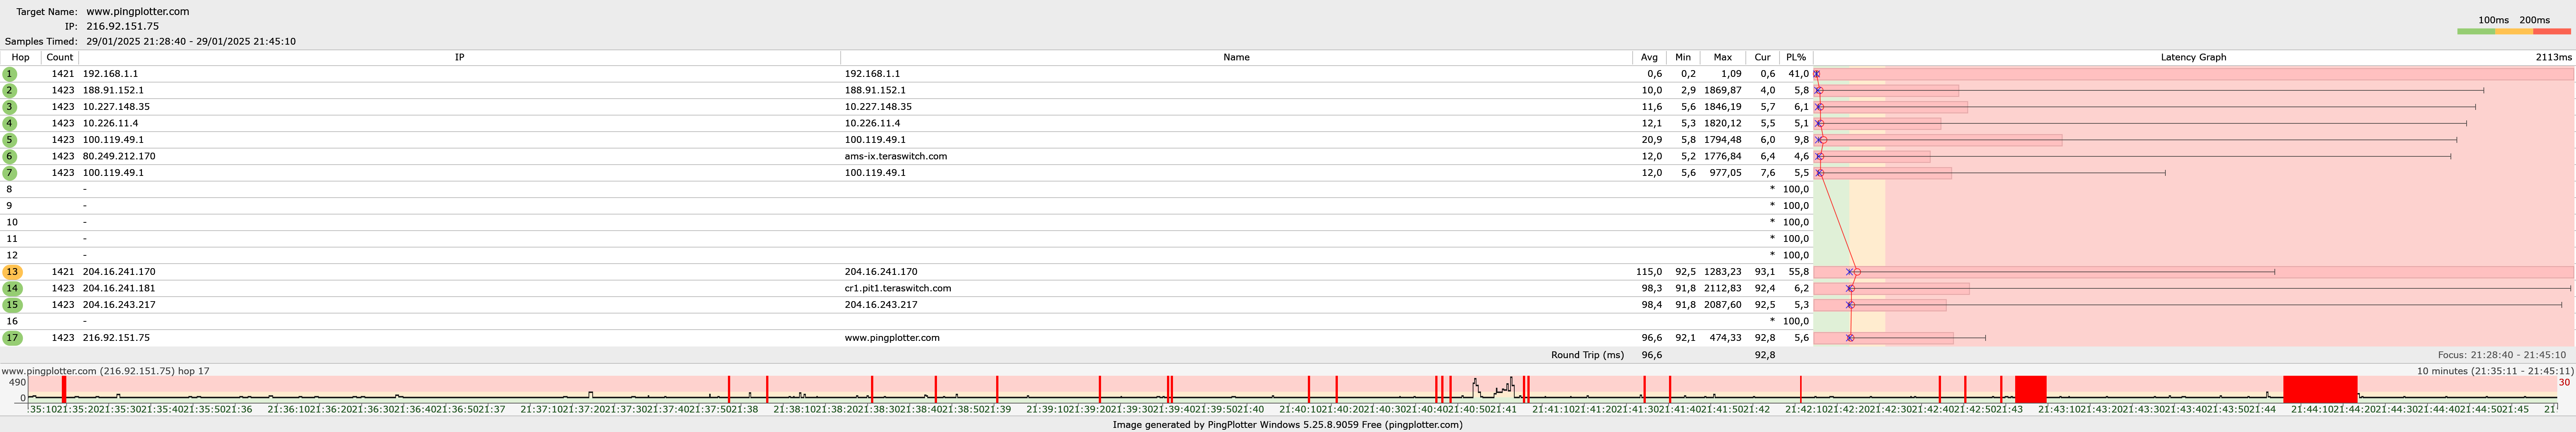
Task: Click the green 100ms legend bar
Action: click(x=2476, y=32)
